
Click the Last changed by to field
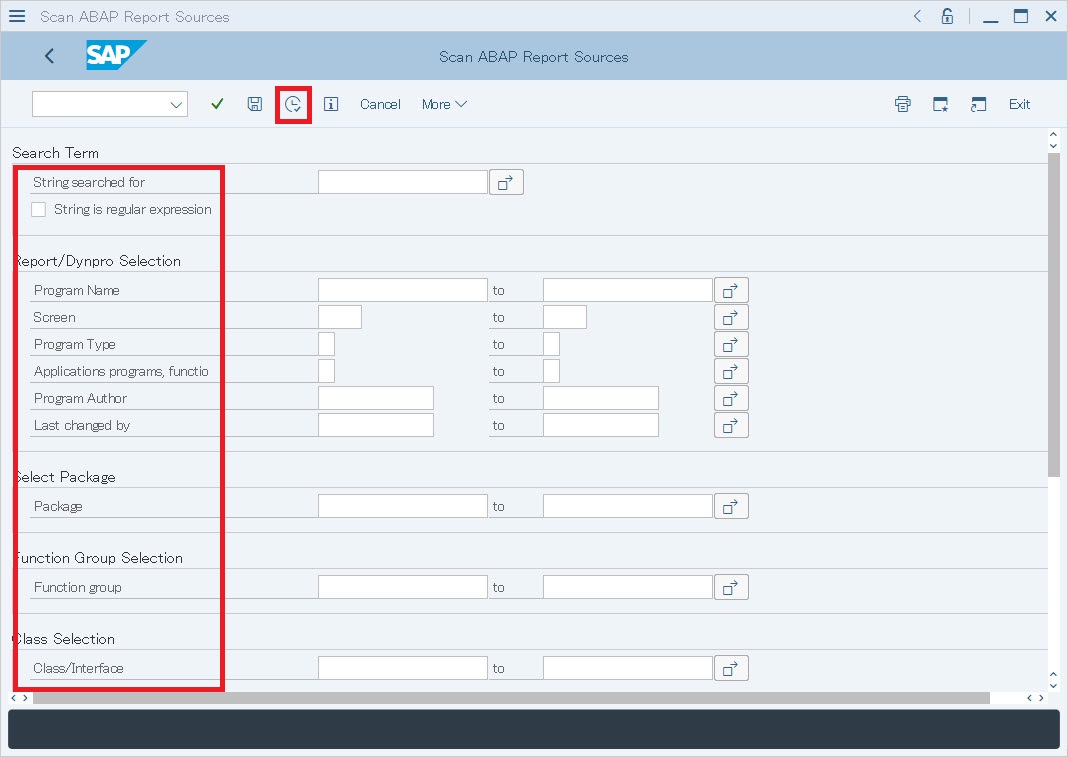[x=601, y=425]
